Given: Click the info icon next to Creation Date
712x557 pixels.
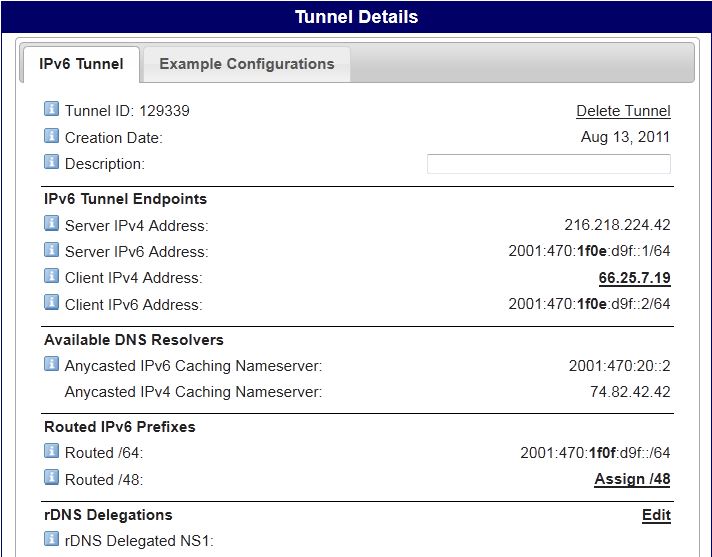Looking at the screenshot, I should [52, 136].
